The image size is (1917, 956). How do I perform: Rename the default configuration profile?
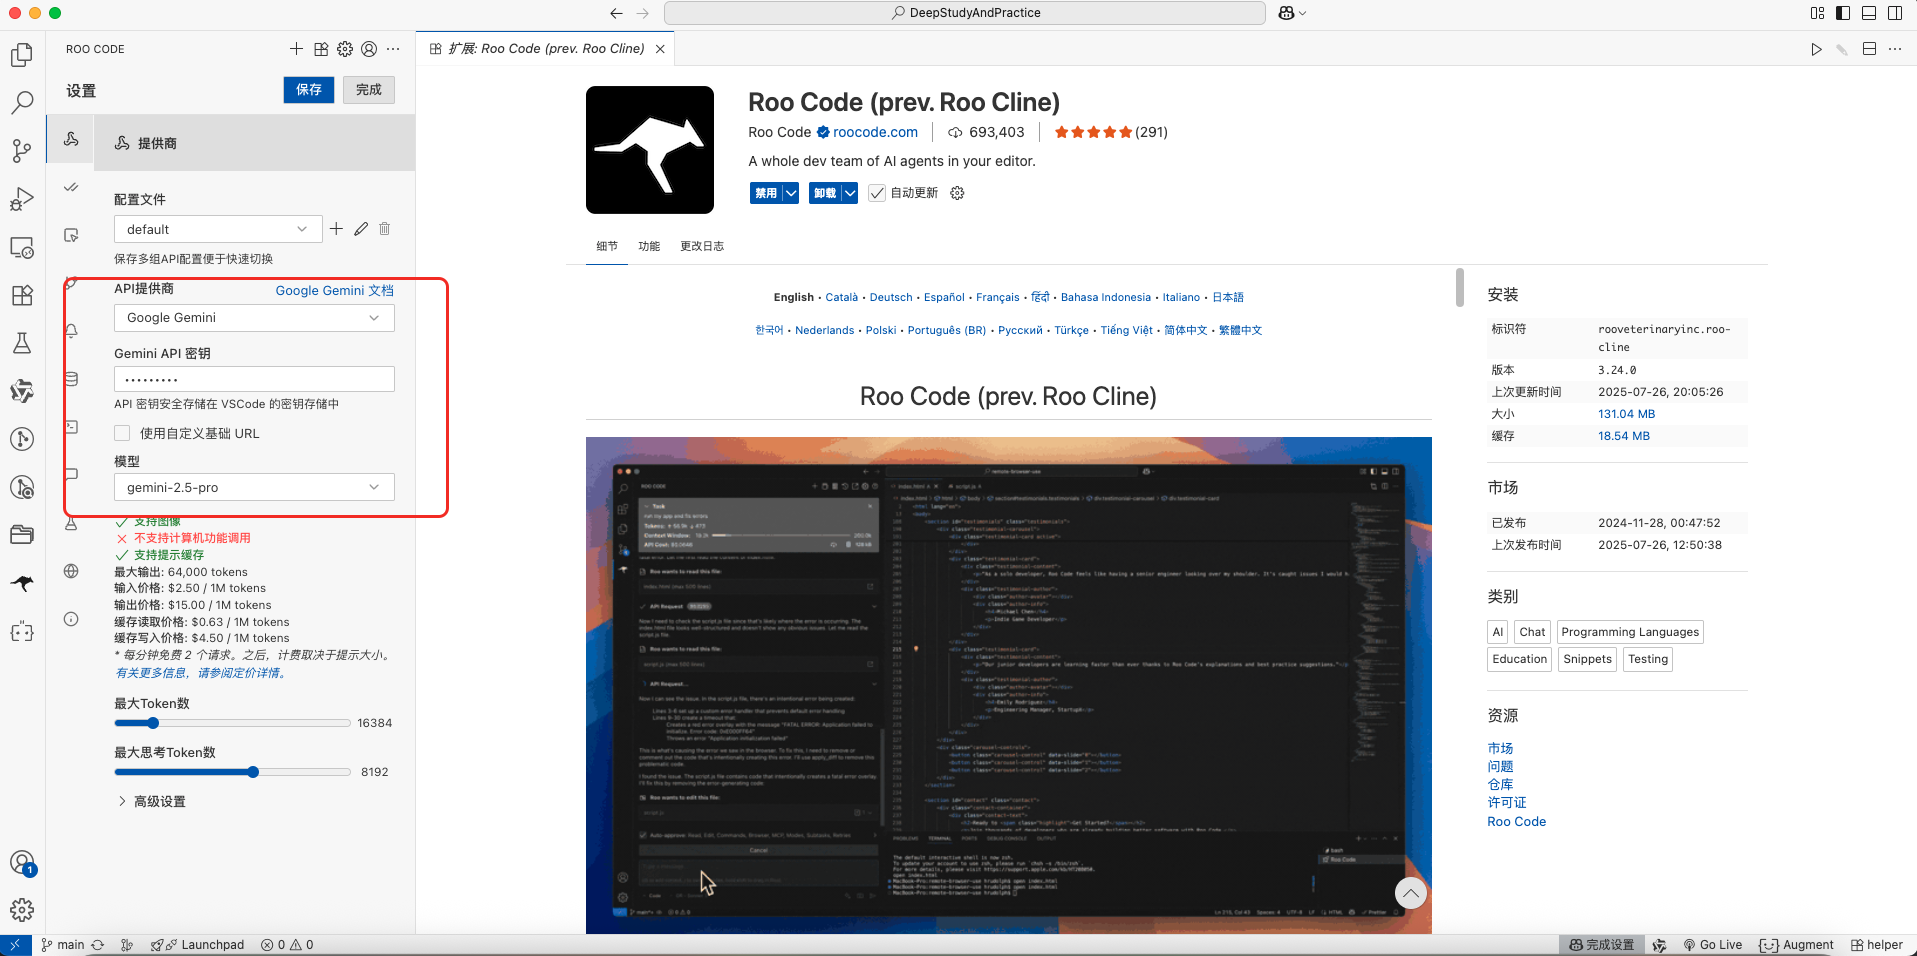(361, 229)
